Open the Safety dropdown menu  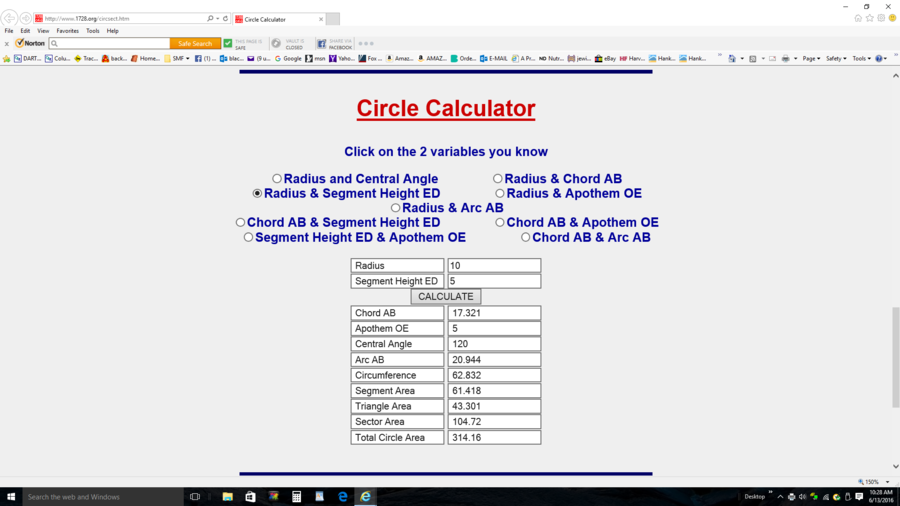(836, 59)
